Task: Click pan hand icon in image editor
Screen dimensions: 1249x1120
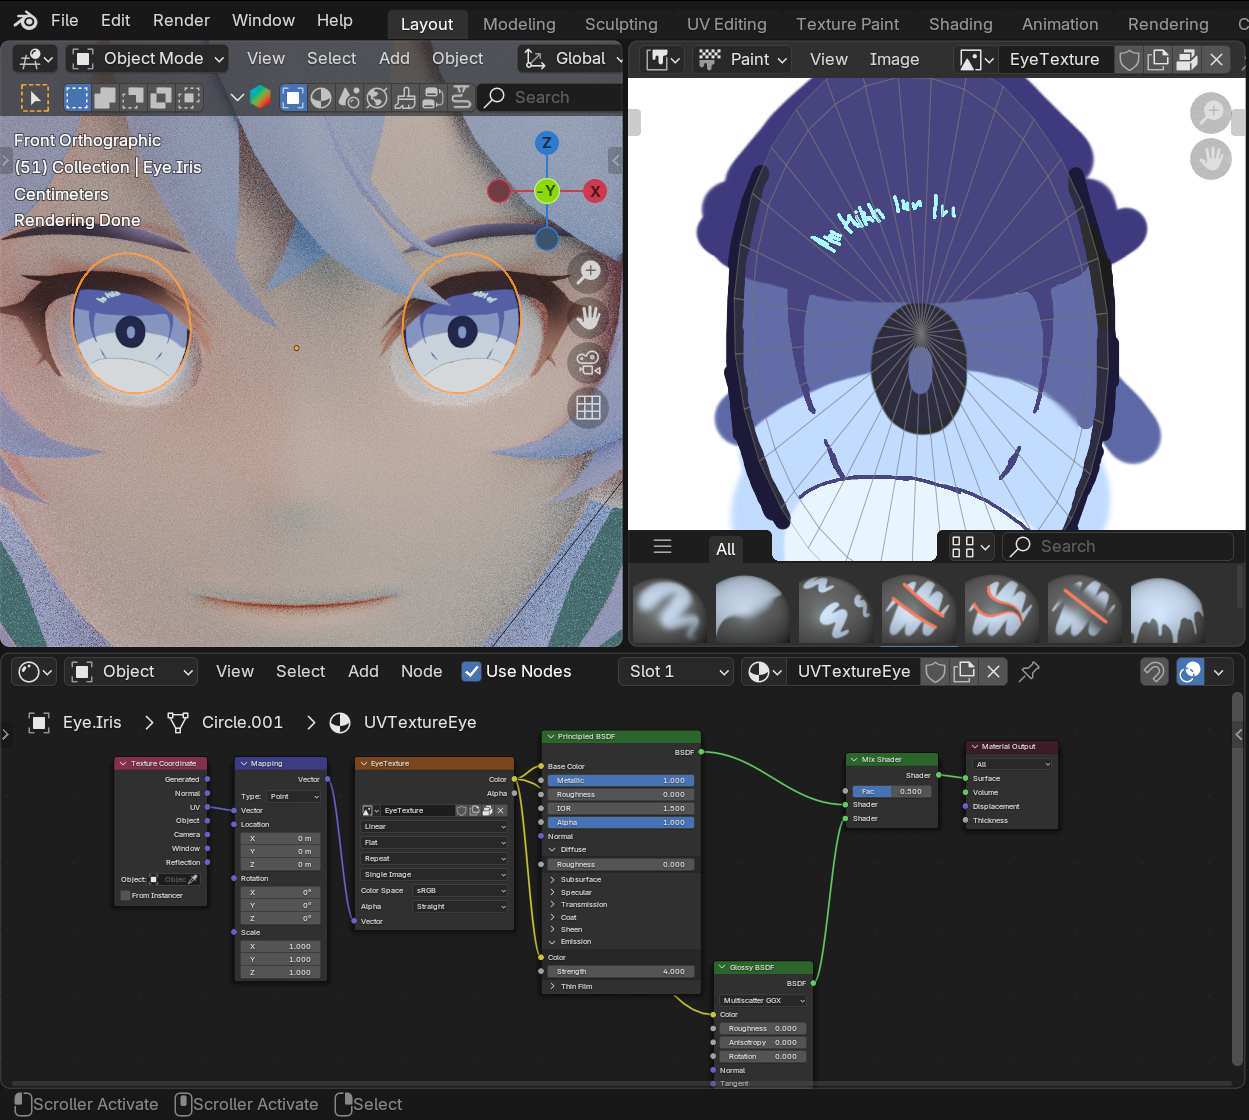Action: [x=1210, y=160]
